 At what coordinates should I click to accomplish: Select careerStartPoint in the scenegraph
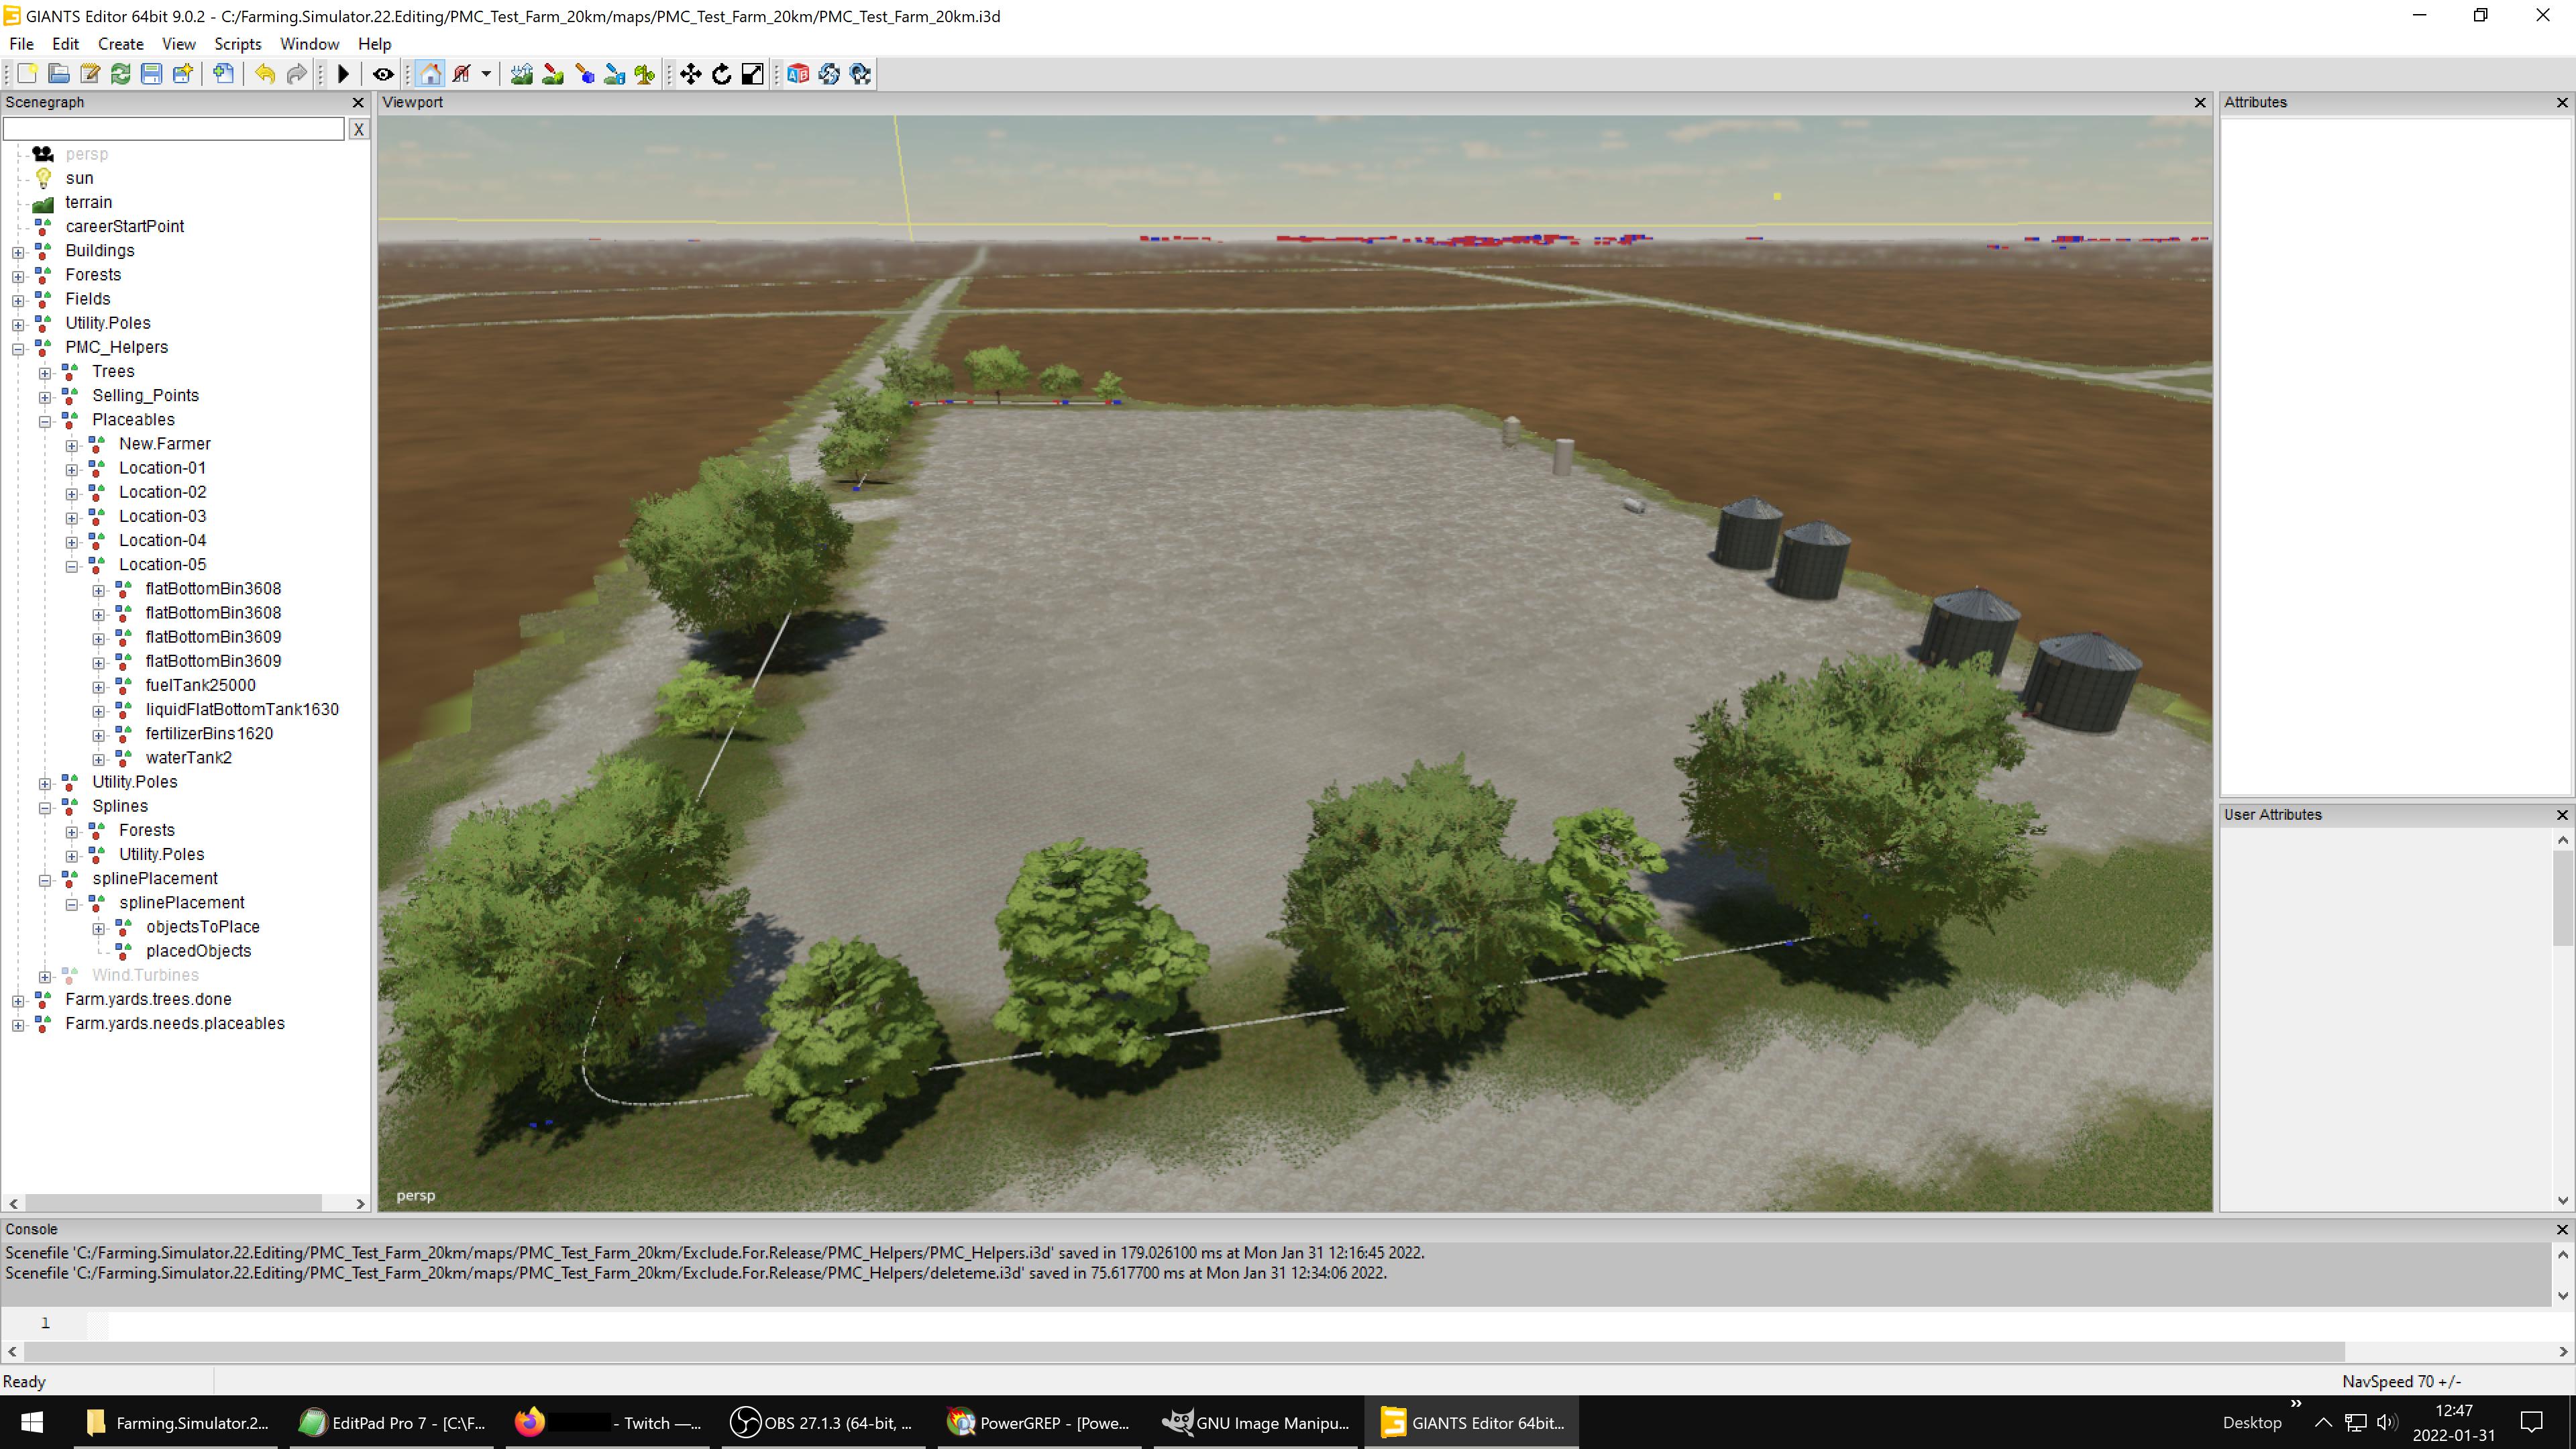pyautogui.click(x=125, y=226)
